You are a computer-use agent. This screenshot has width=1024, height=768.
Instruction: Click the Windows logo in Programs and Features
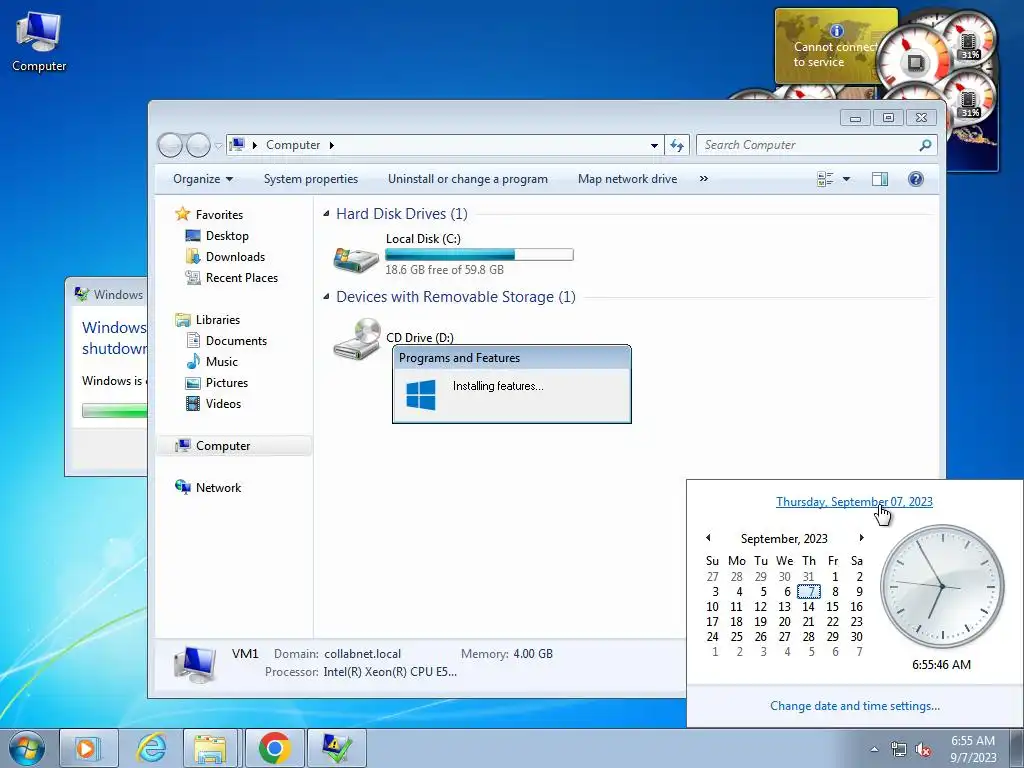click(x=421, y=395)
